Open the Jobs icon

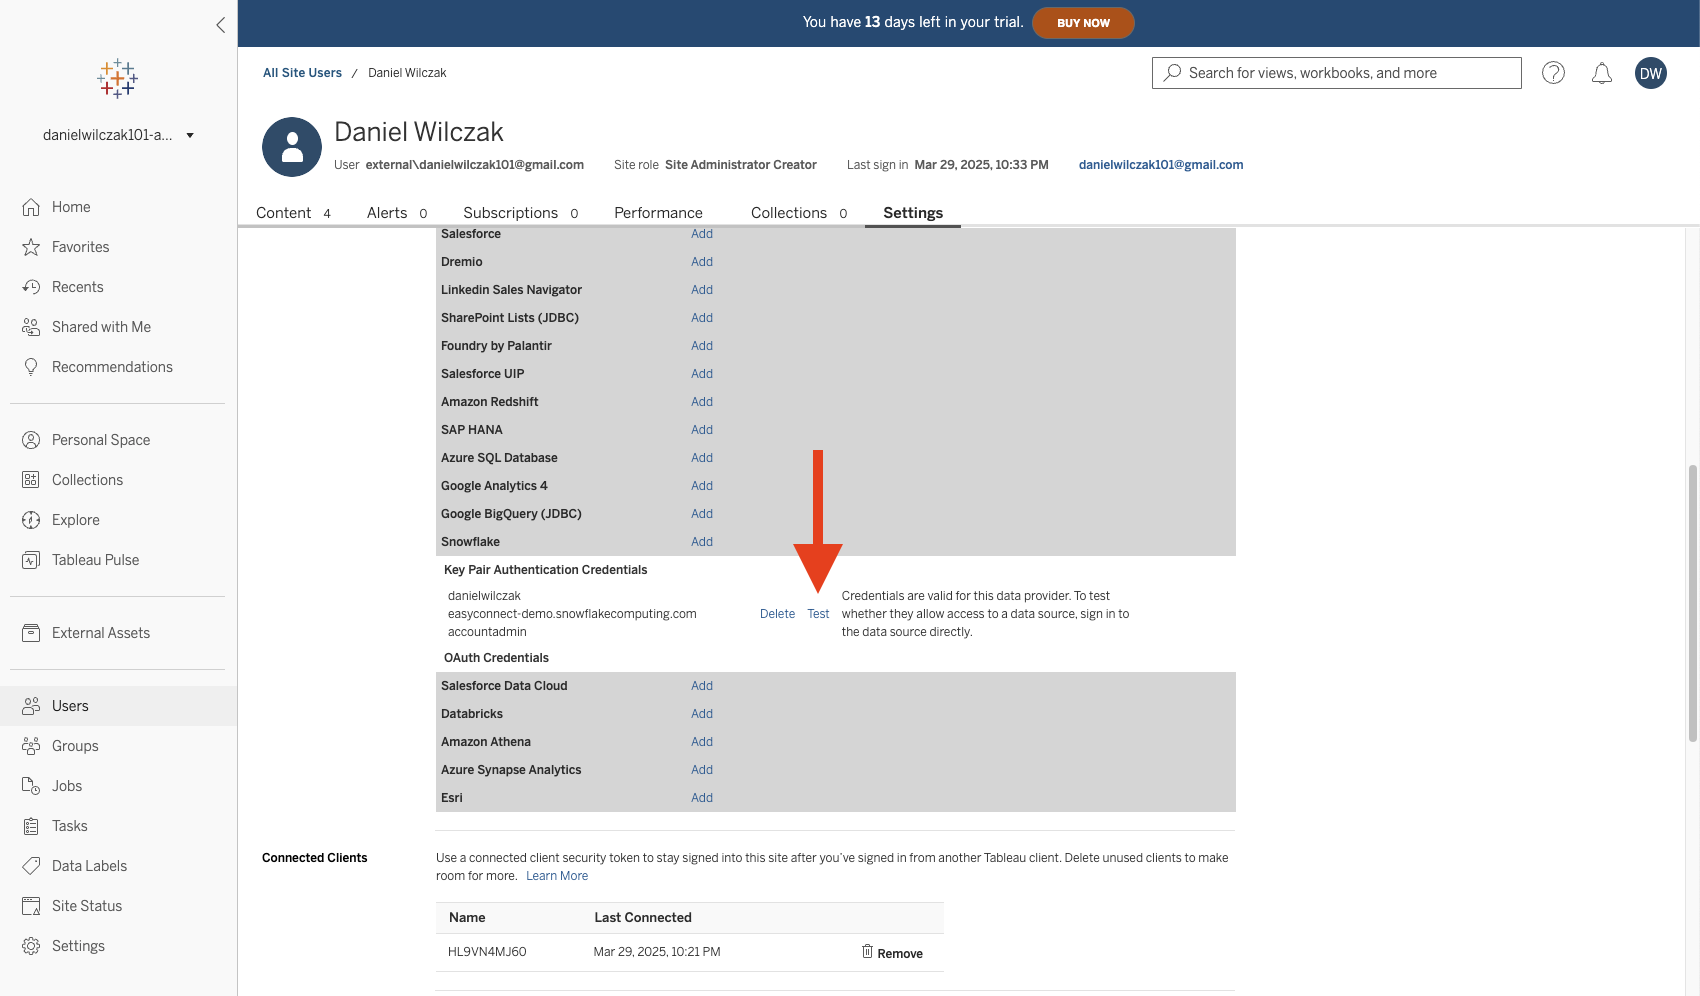[31, 786]
